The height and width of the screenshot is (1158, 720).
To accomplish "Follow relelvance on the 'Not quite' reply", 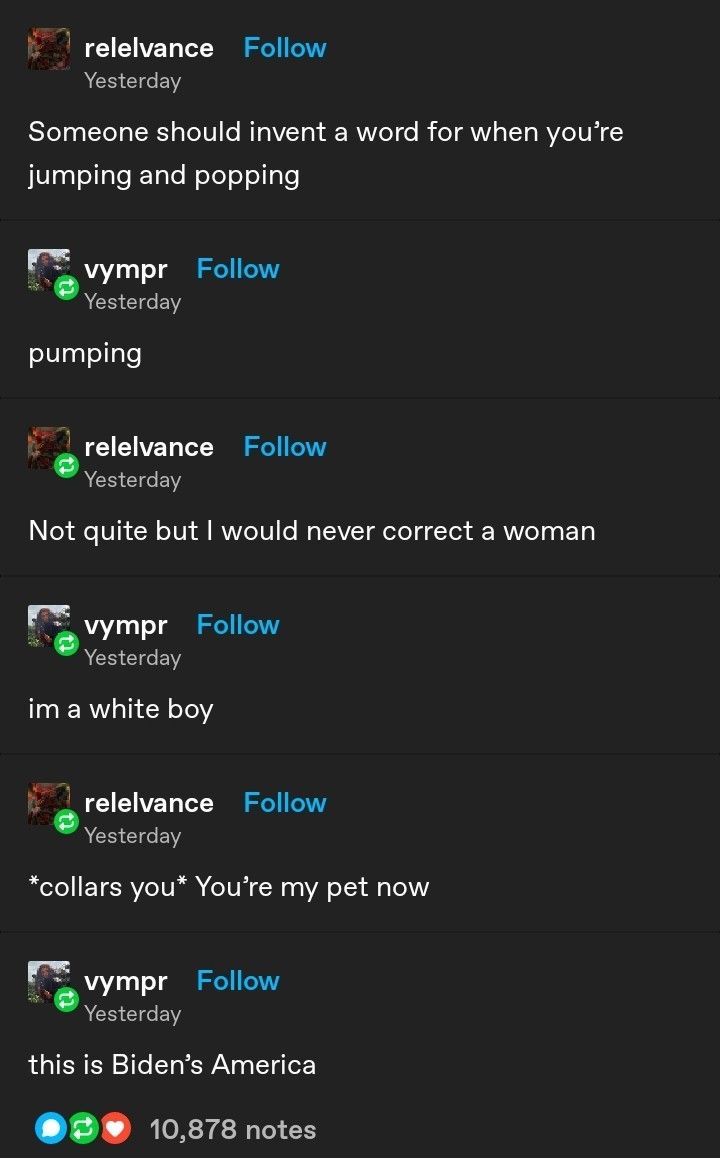I will tap(285, 447).
